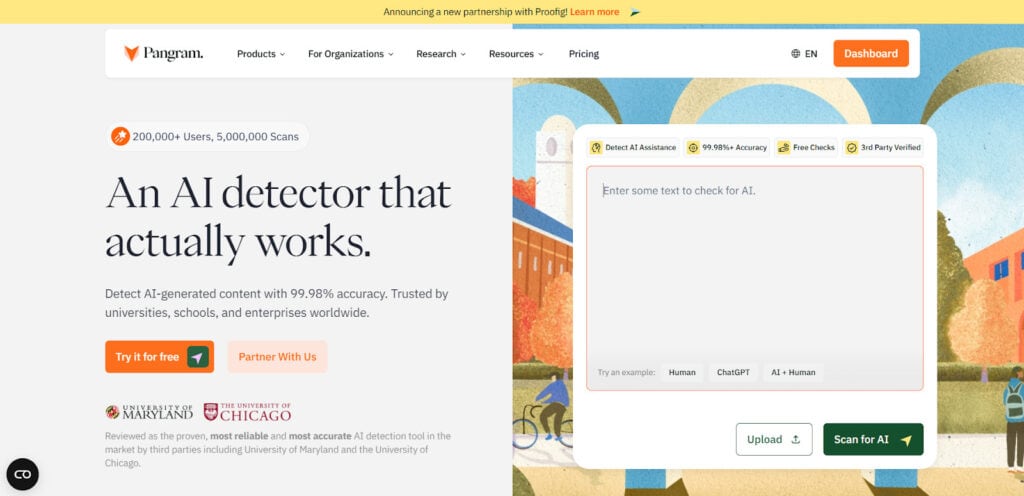Click the Detect AI Assistance badge icon
The height and width of the screenshot is (496, 1024).
[x=596, y=148]
